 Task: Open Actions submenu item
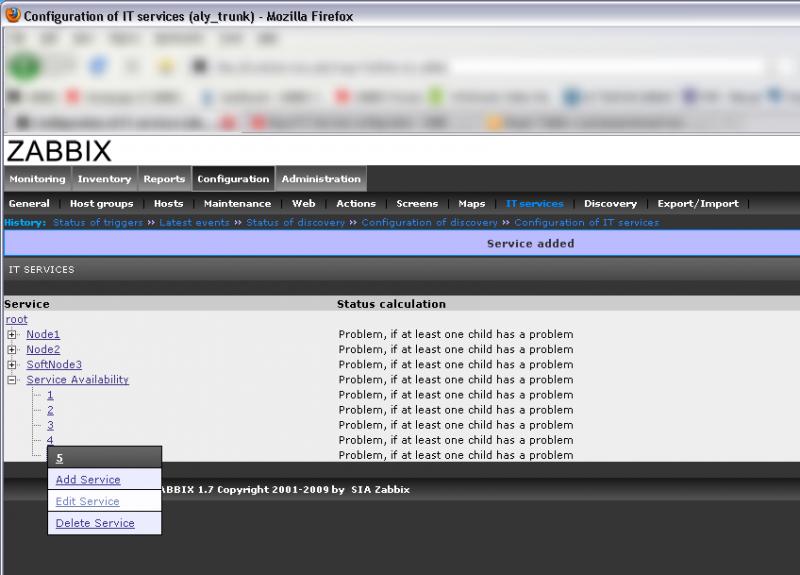click(x=356, y=204)
